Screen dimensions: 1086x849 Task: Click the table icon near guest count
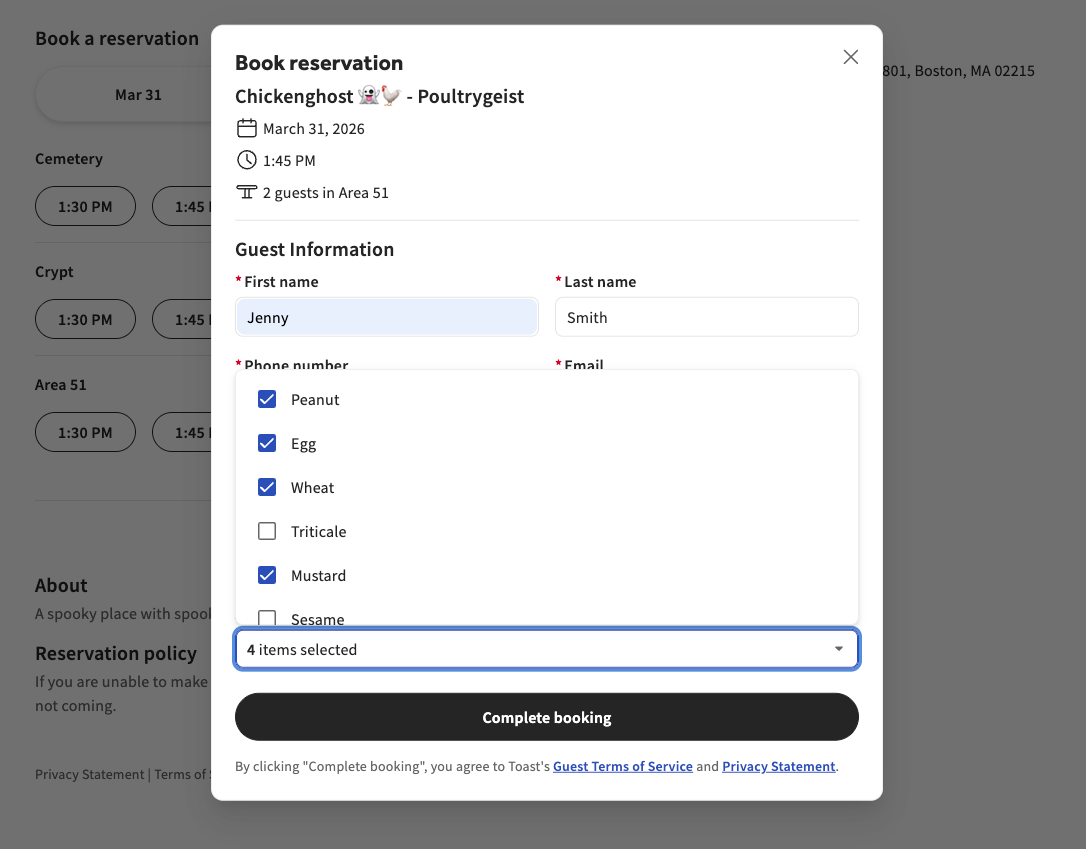click(247, 191)
